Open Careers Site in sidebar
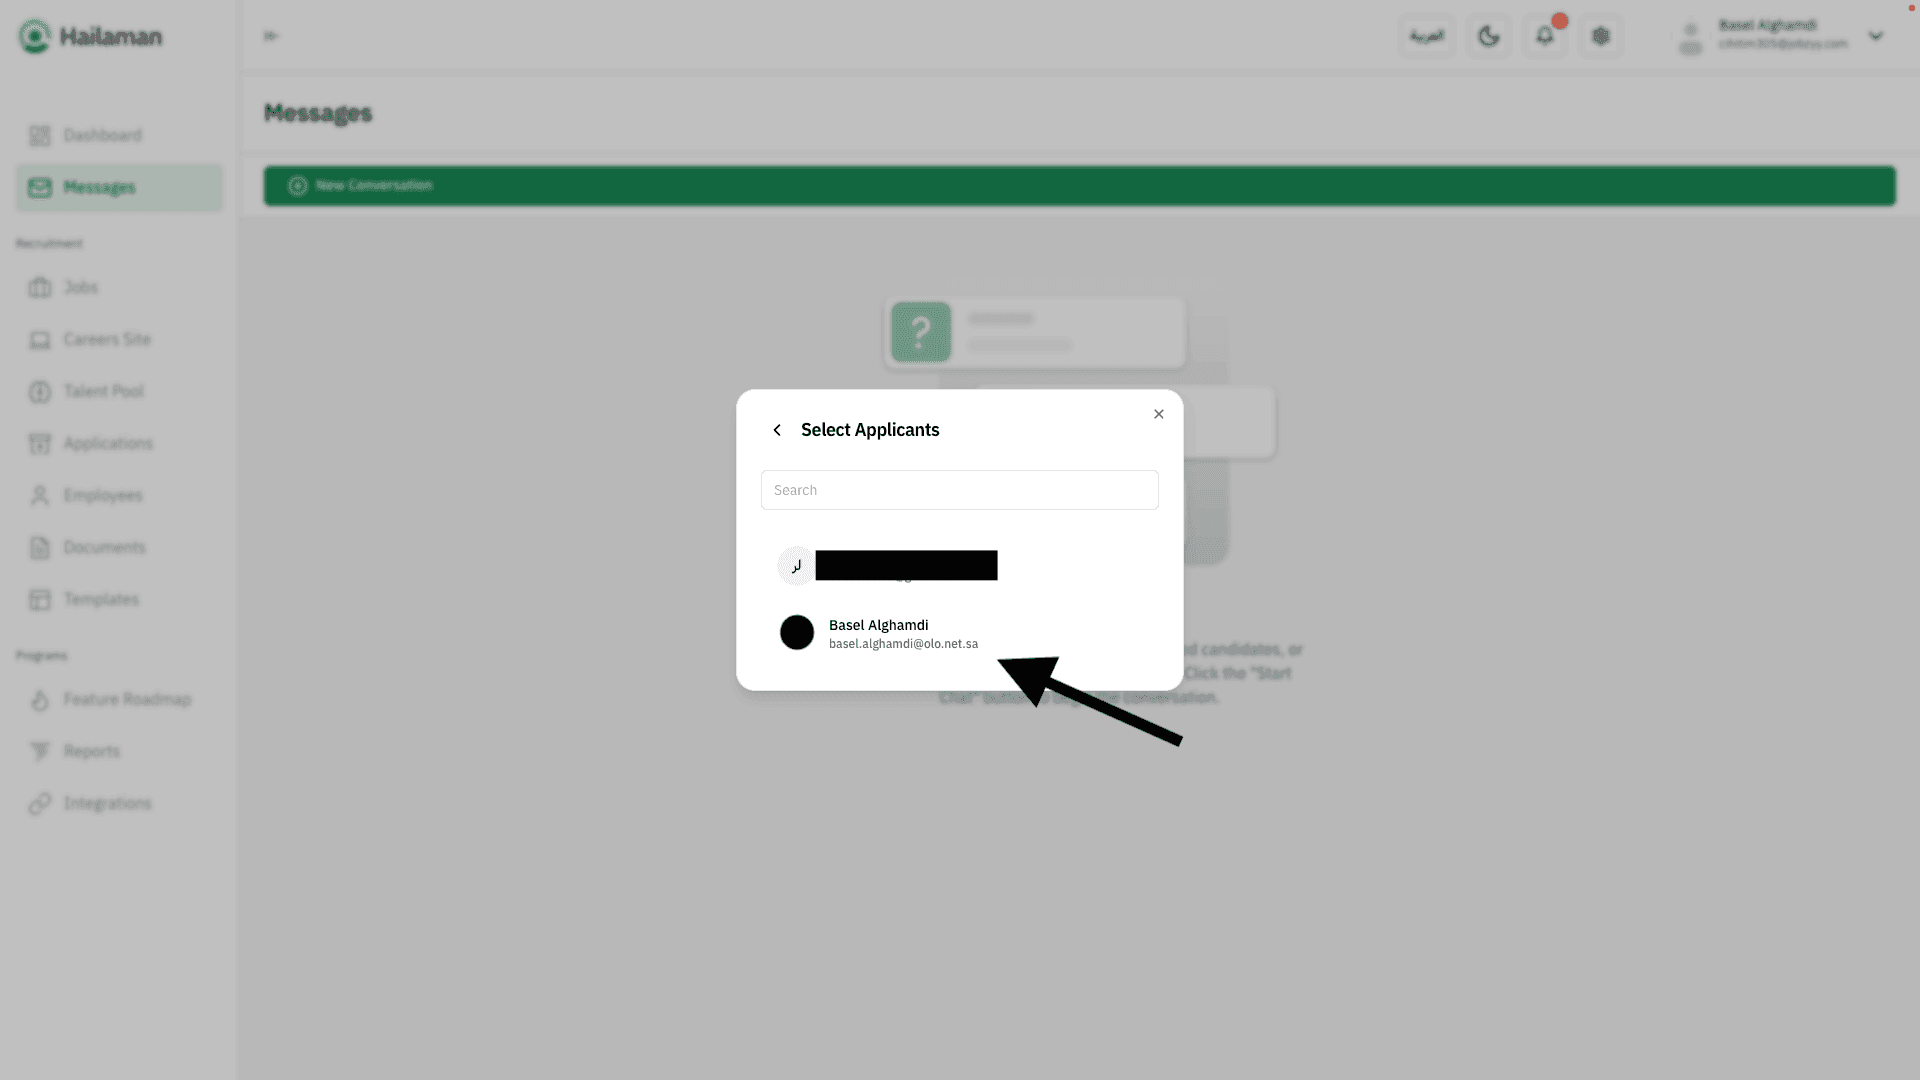This screenshot has height=1080, width=1920. [107, 339]
